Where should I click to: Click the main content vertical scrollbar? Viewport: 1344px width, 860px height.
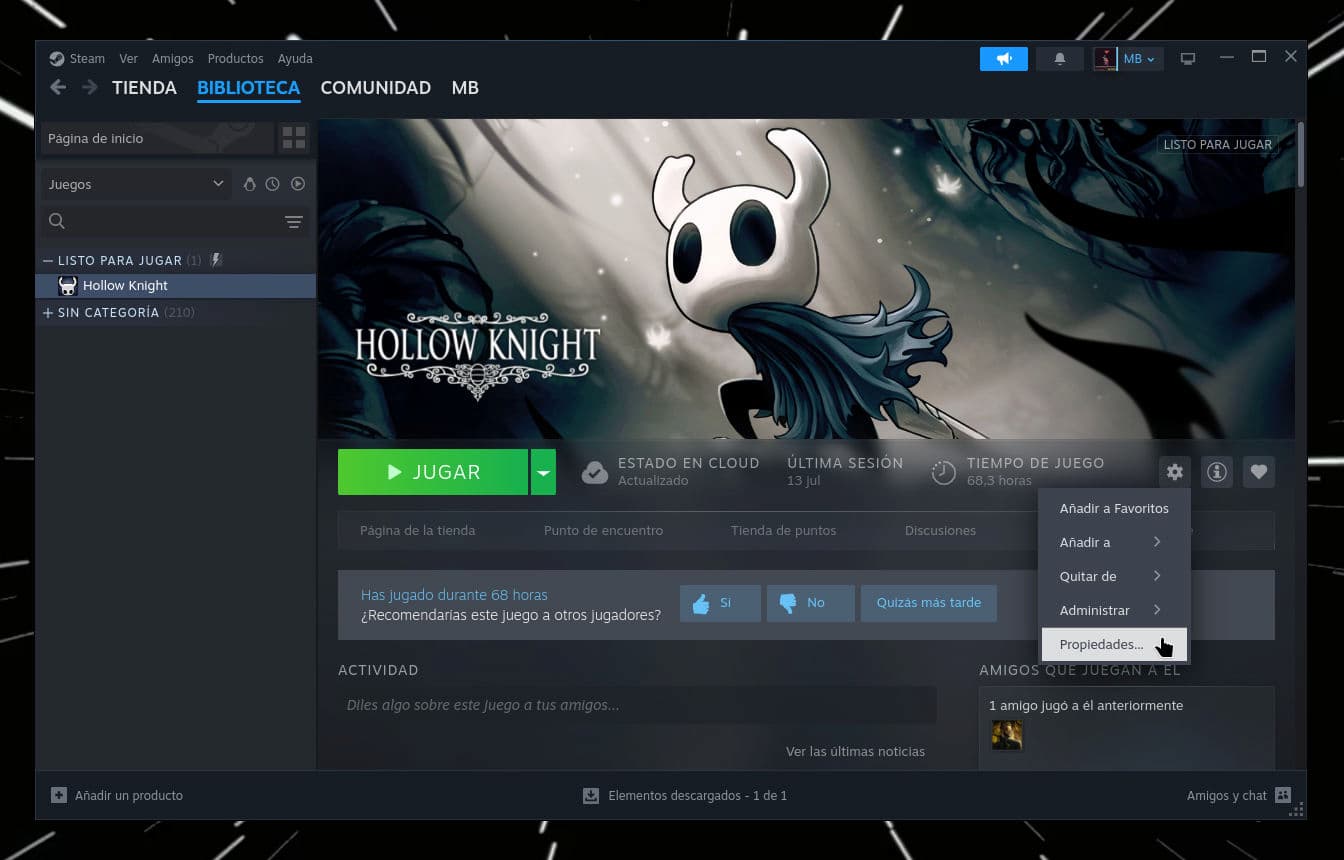1300,154
